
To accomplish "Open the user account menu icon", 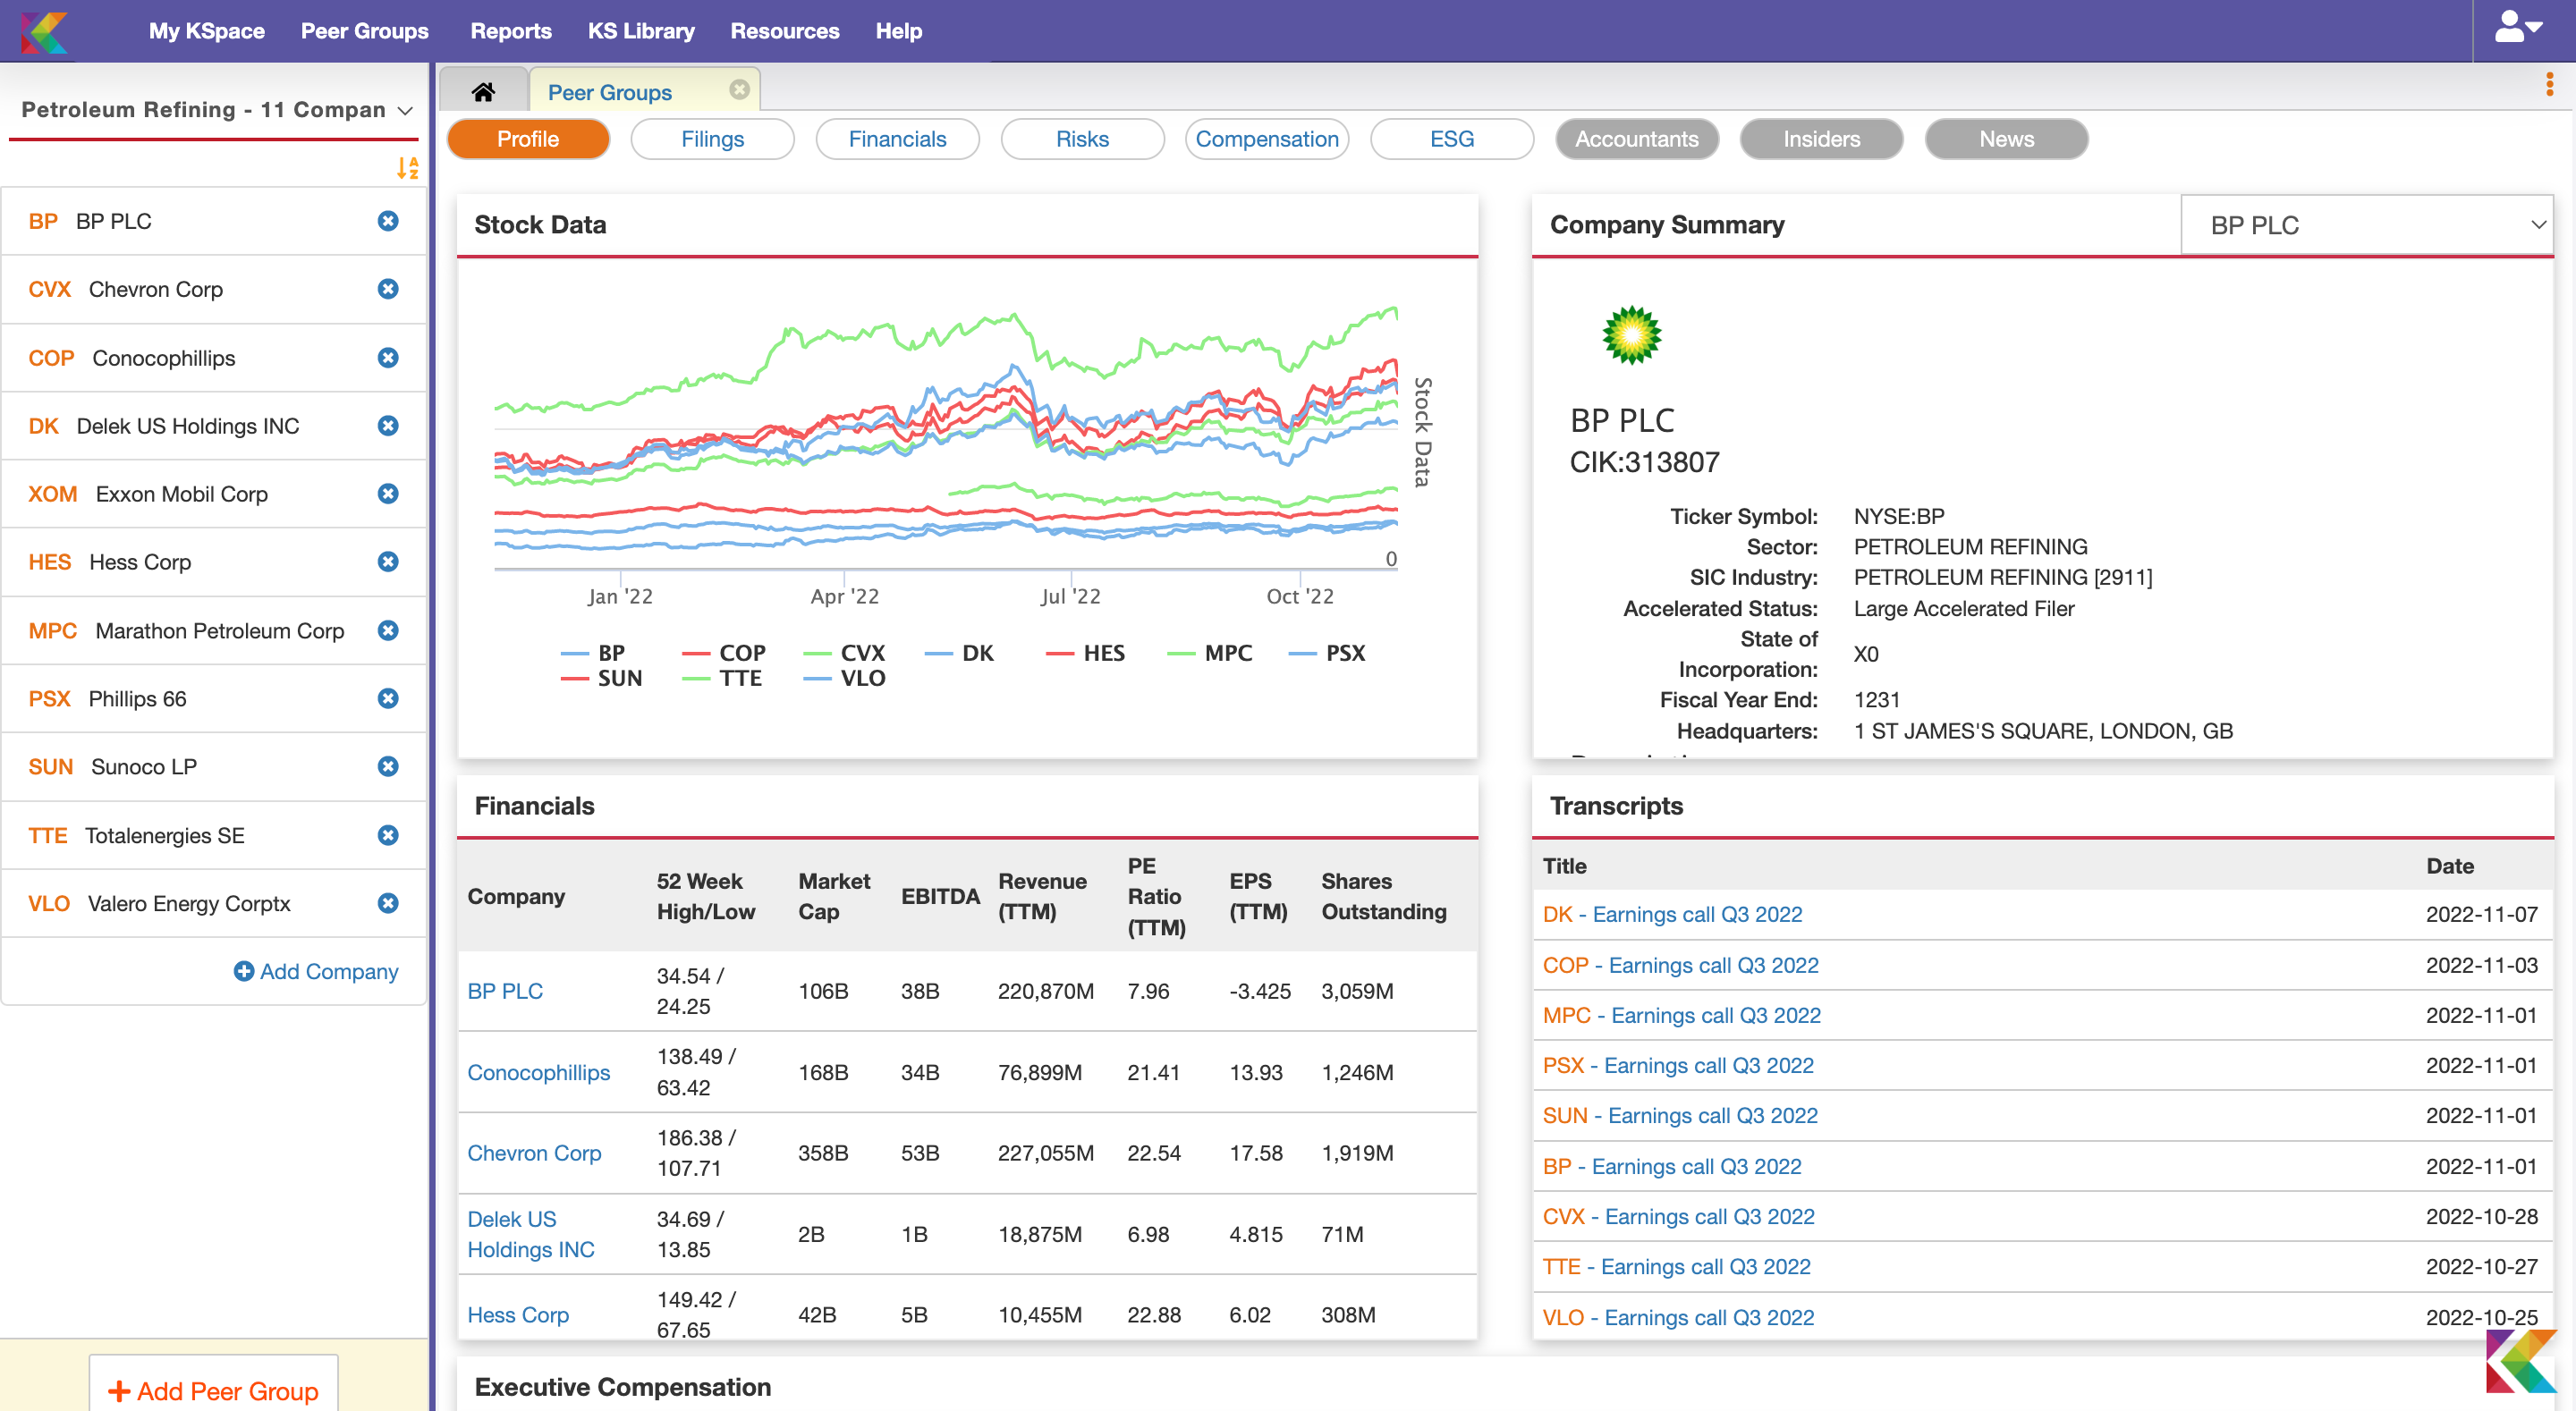I will click(2517, 28).
